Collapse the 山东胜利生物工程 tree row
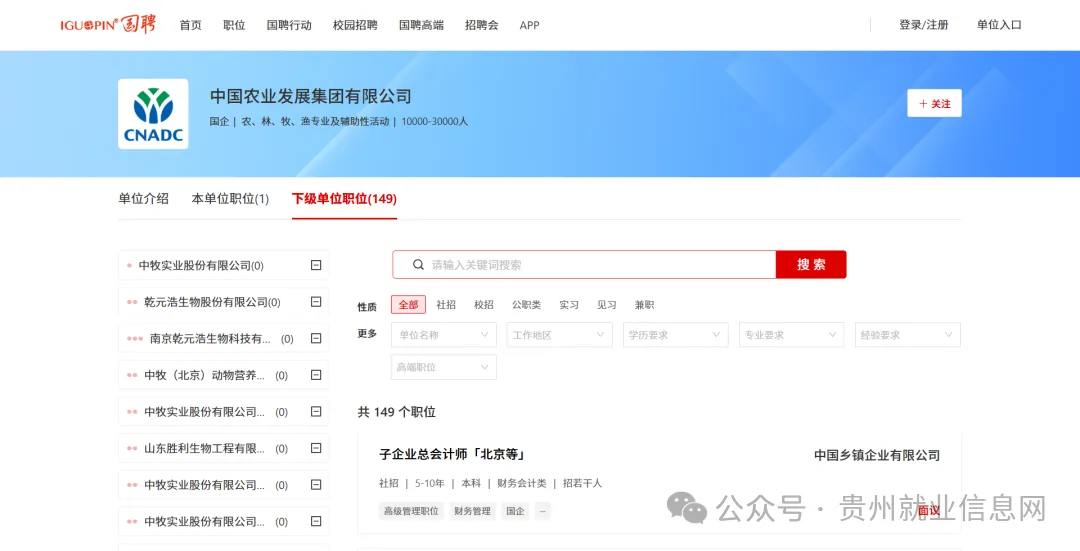Screen dimensions: 1080x551 316,448
